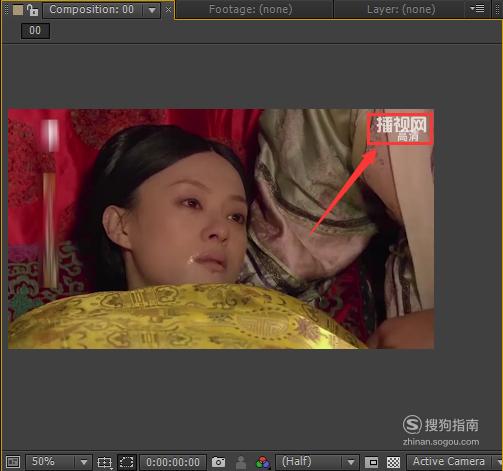
Task: Switch to the Footage: (none) tab
Action: pos(250,9)
